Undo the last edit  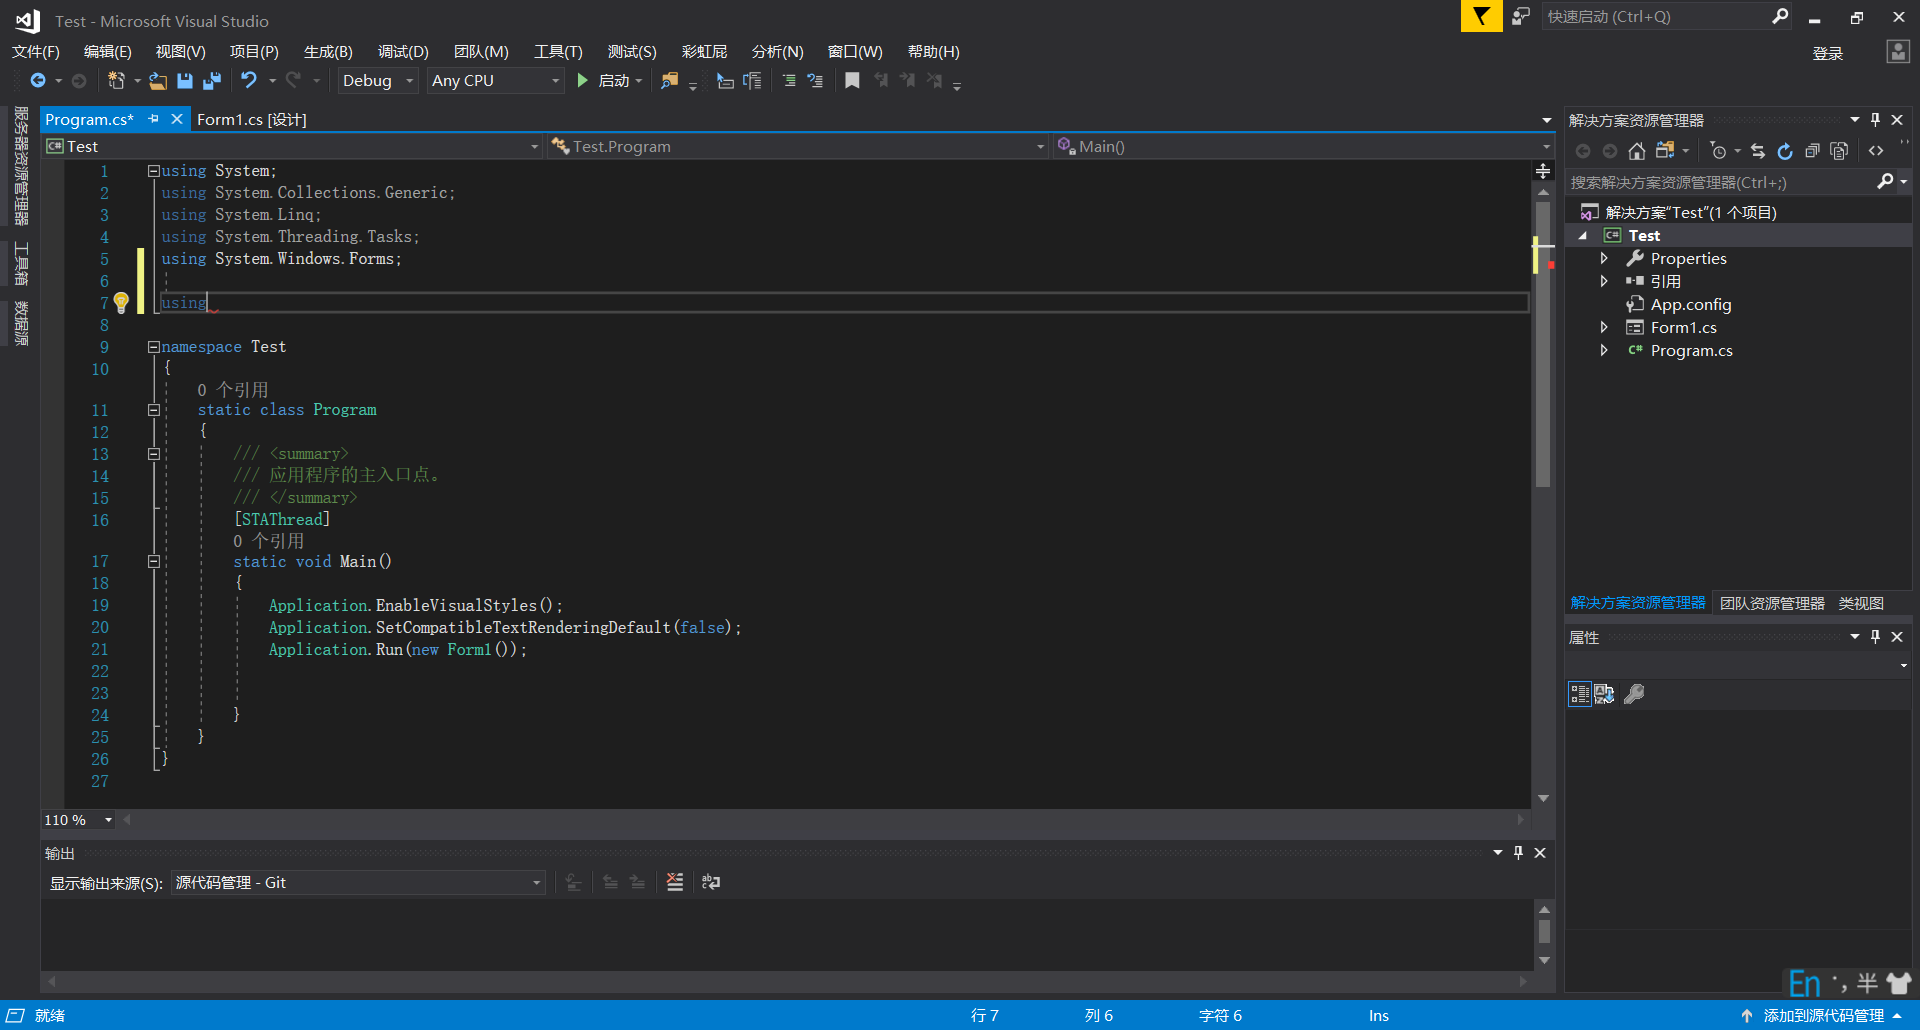tap(249, 80)
